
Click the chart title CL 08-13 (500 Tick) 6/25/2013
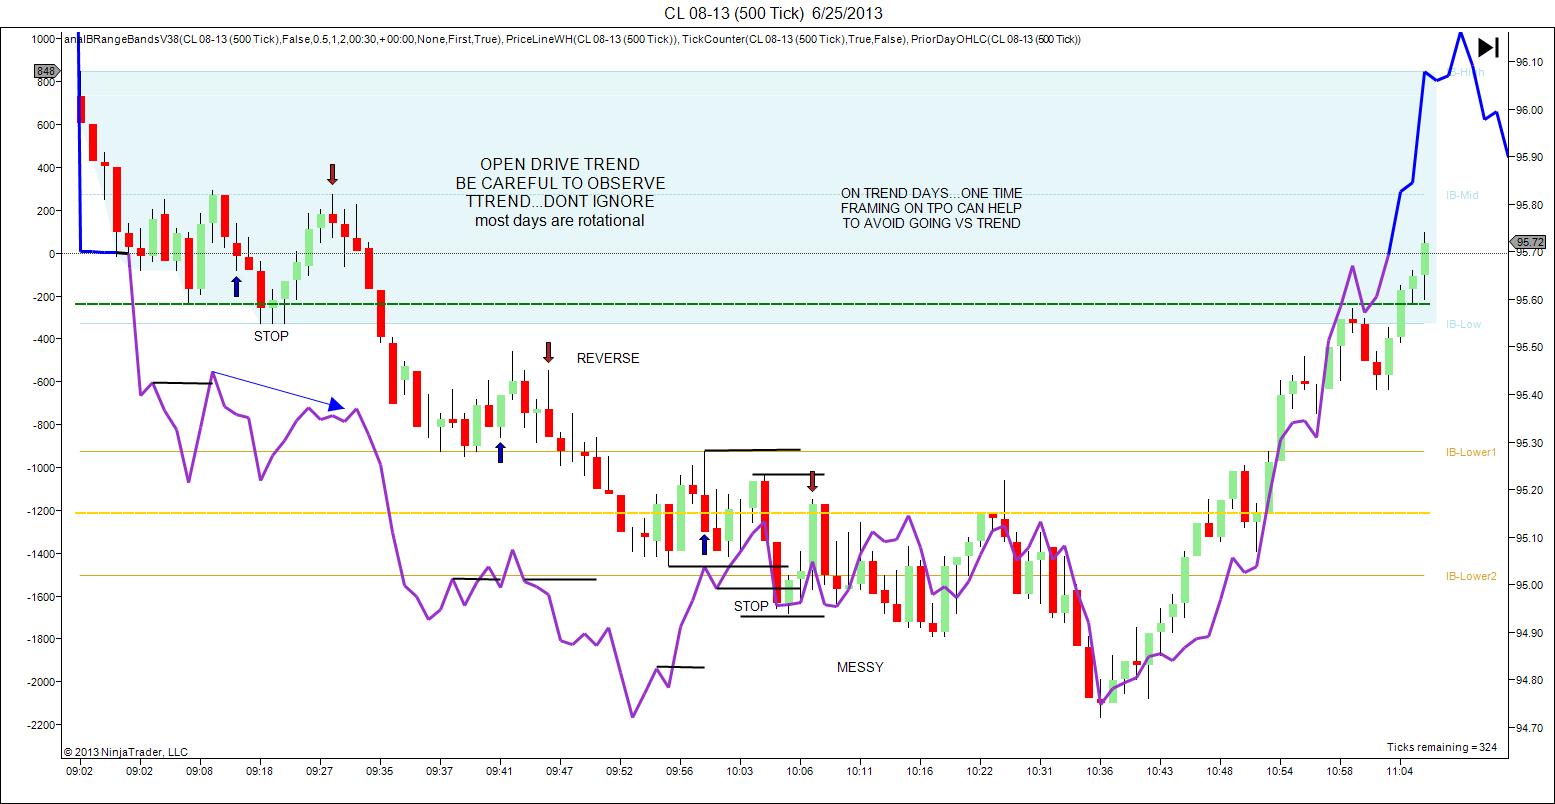[x=773, y=13]
